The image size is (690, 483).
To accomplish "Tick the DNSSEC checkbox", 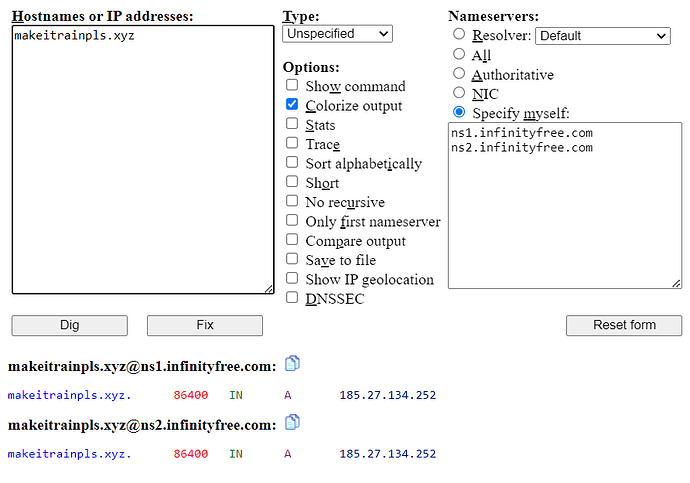I will (292, 298).
